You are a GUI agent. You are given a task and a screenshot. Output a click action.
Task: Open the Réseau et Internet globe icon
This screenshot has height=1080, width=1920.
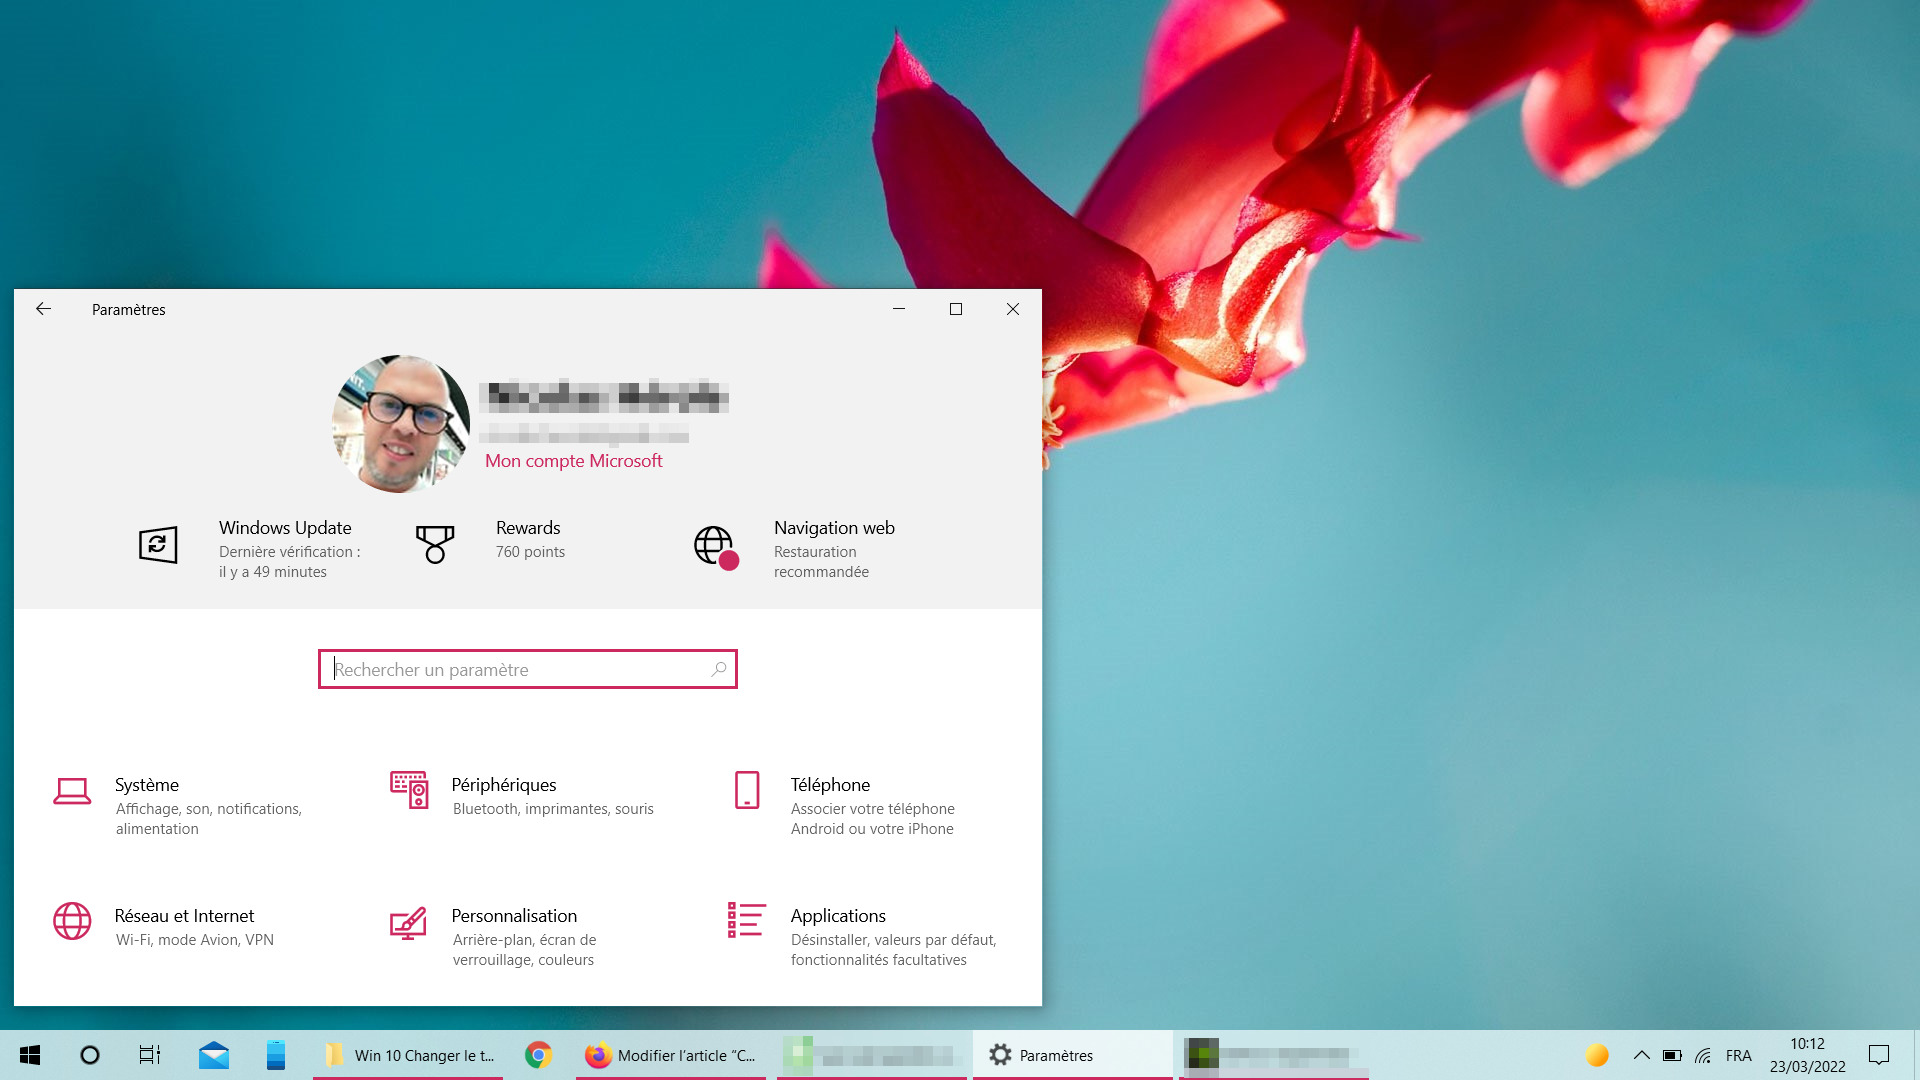pyautogui.click(x=72, y=921)
